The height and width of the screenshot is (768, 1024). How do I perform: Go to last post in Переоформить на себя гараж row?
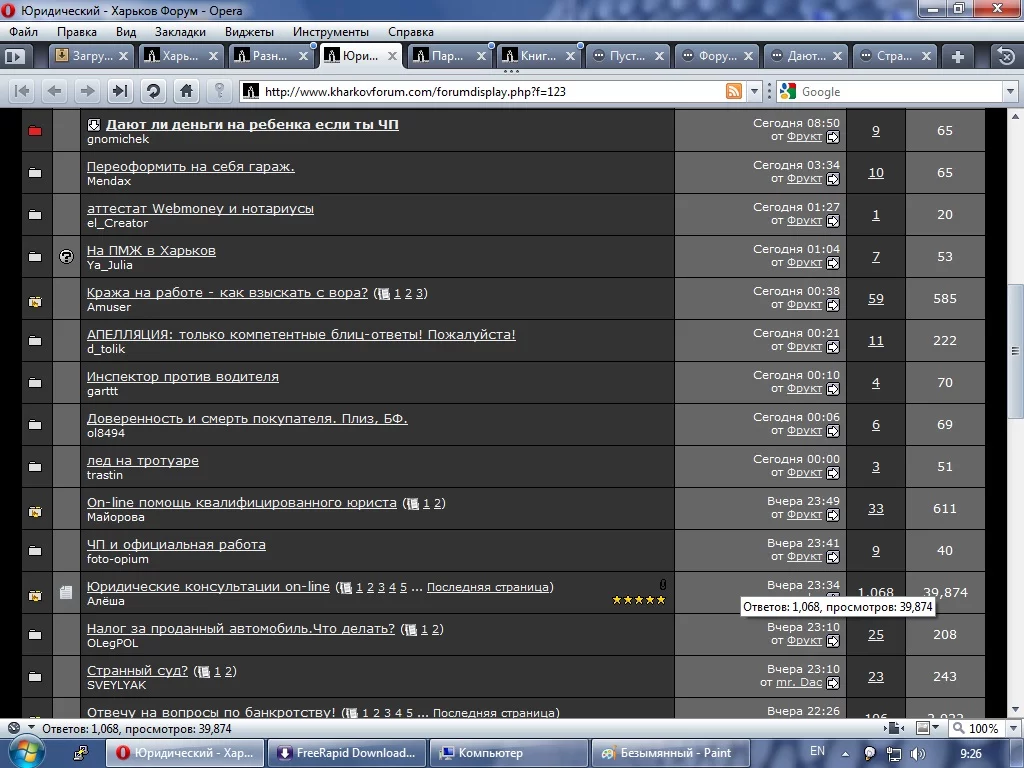coord(833,179)
